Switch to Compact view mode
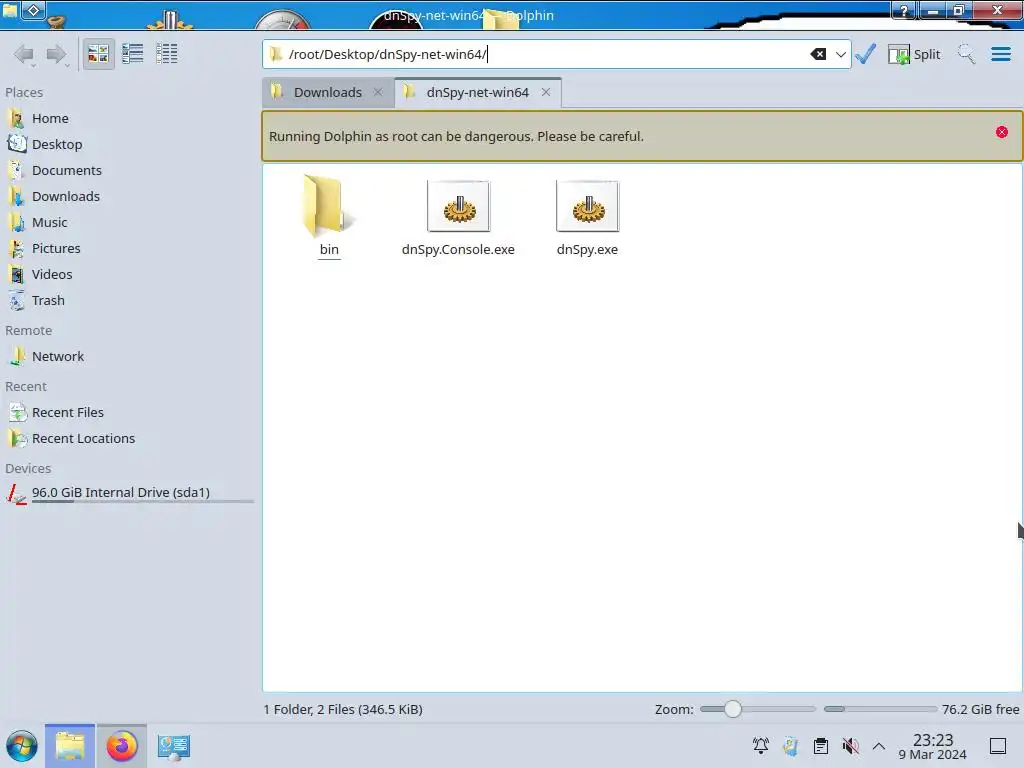The width and height of the screenshot is (1024, 768). [x=133, y=54]
